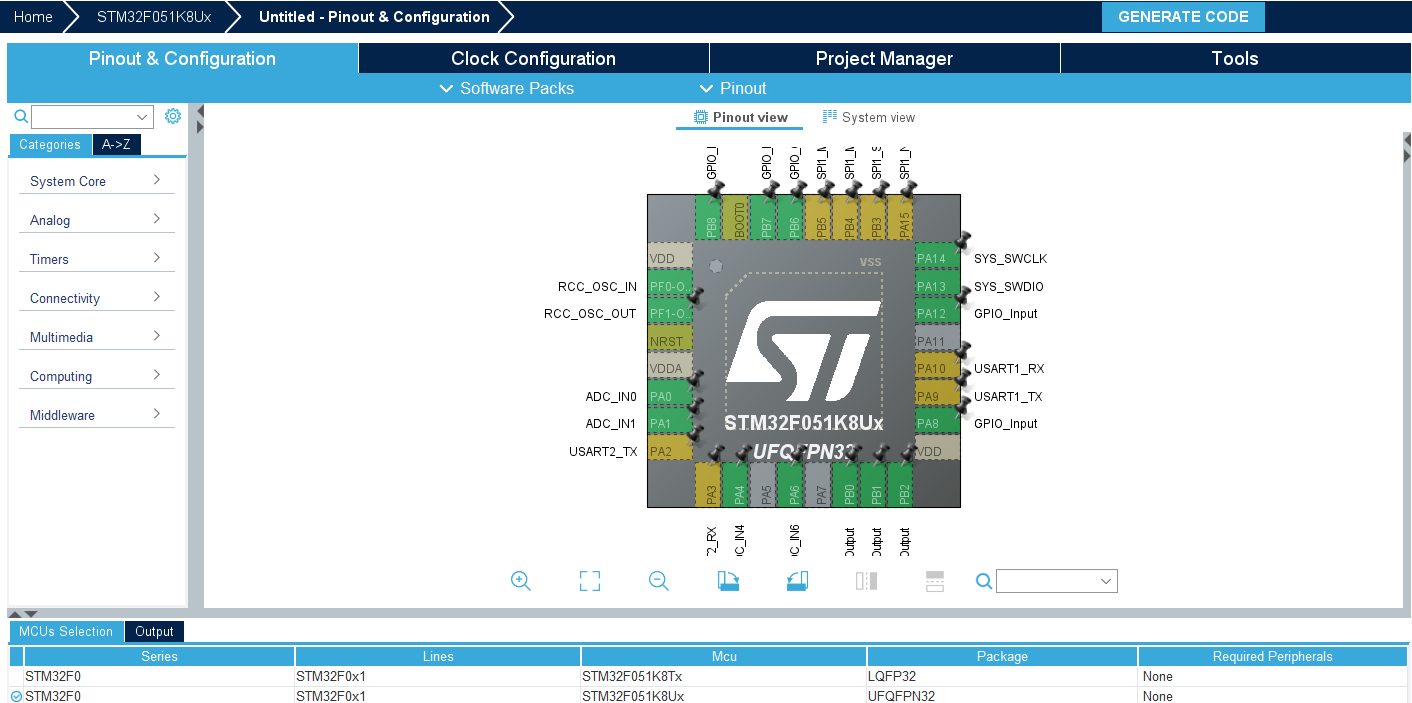Select pin PB2 on the chip

[901, 484]
